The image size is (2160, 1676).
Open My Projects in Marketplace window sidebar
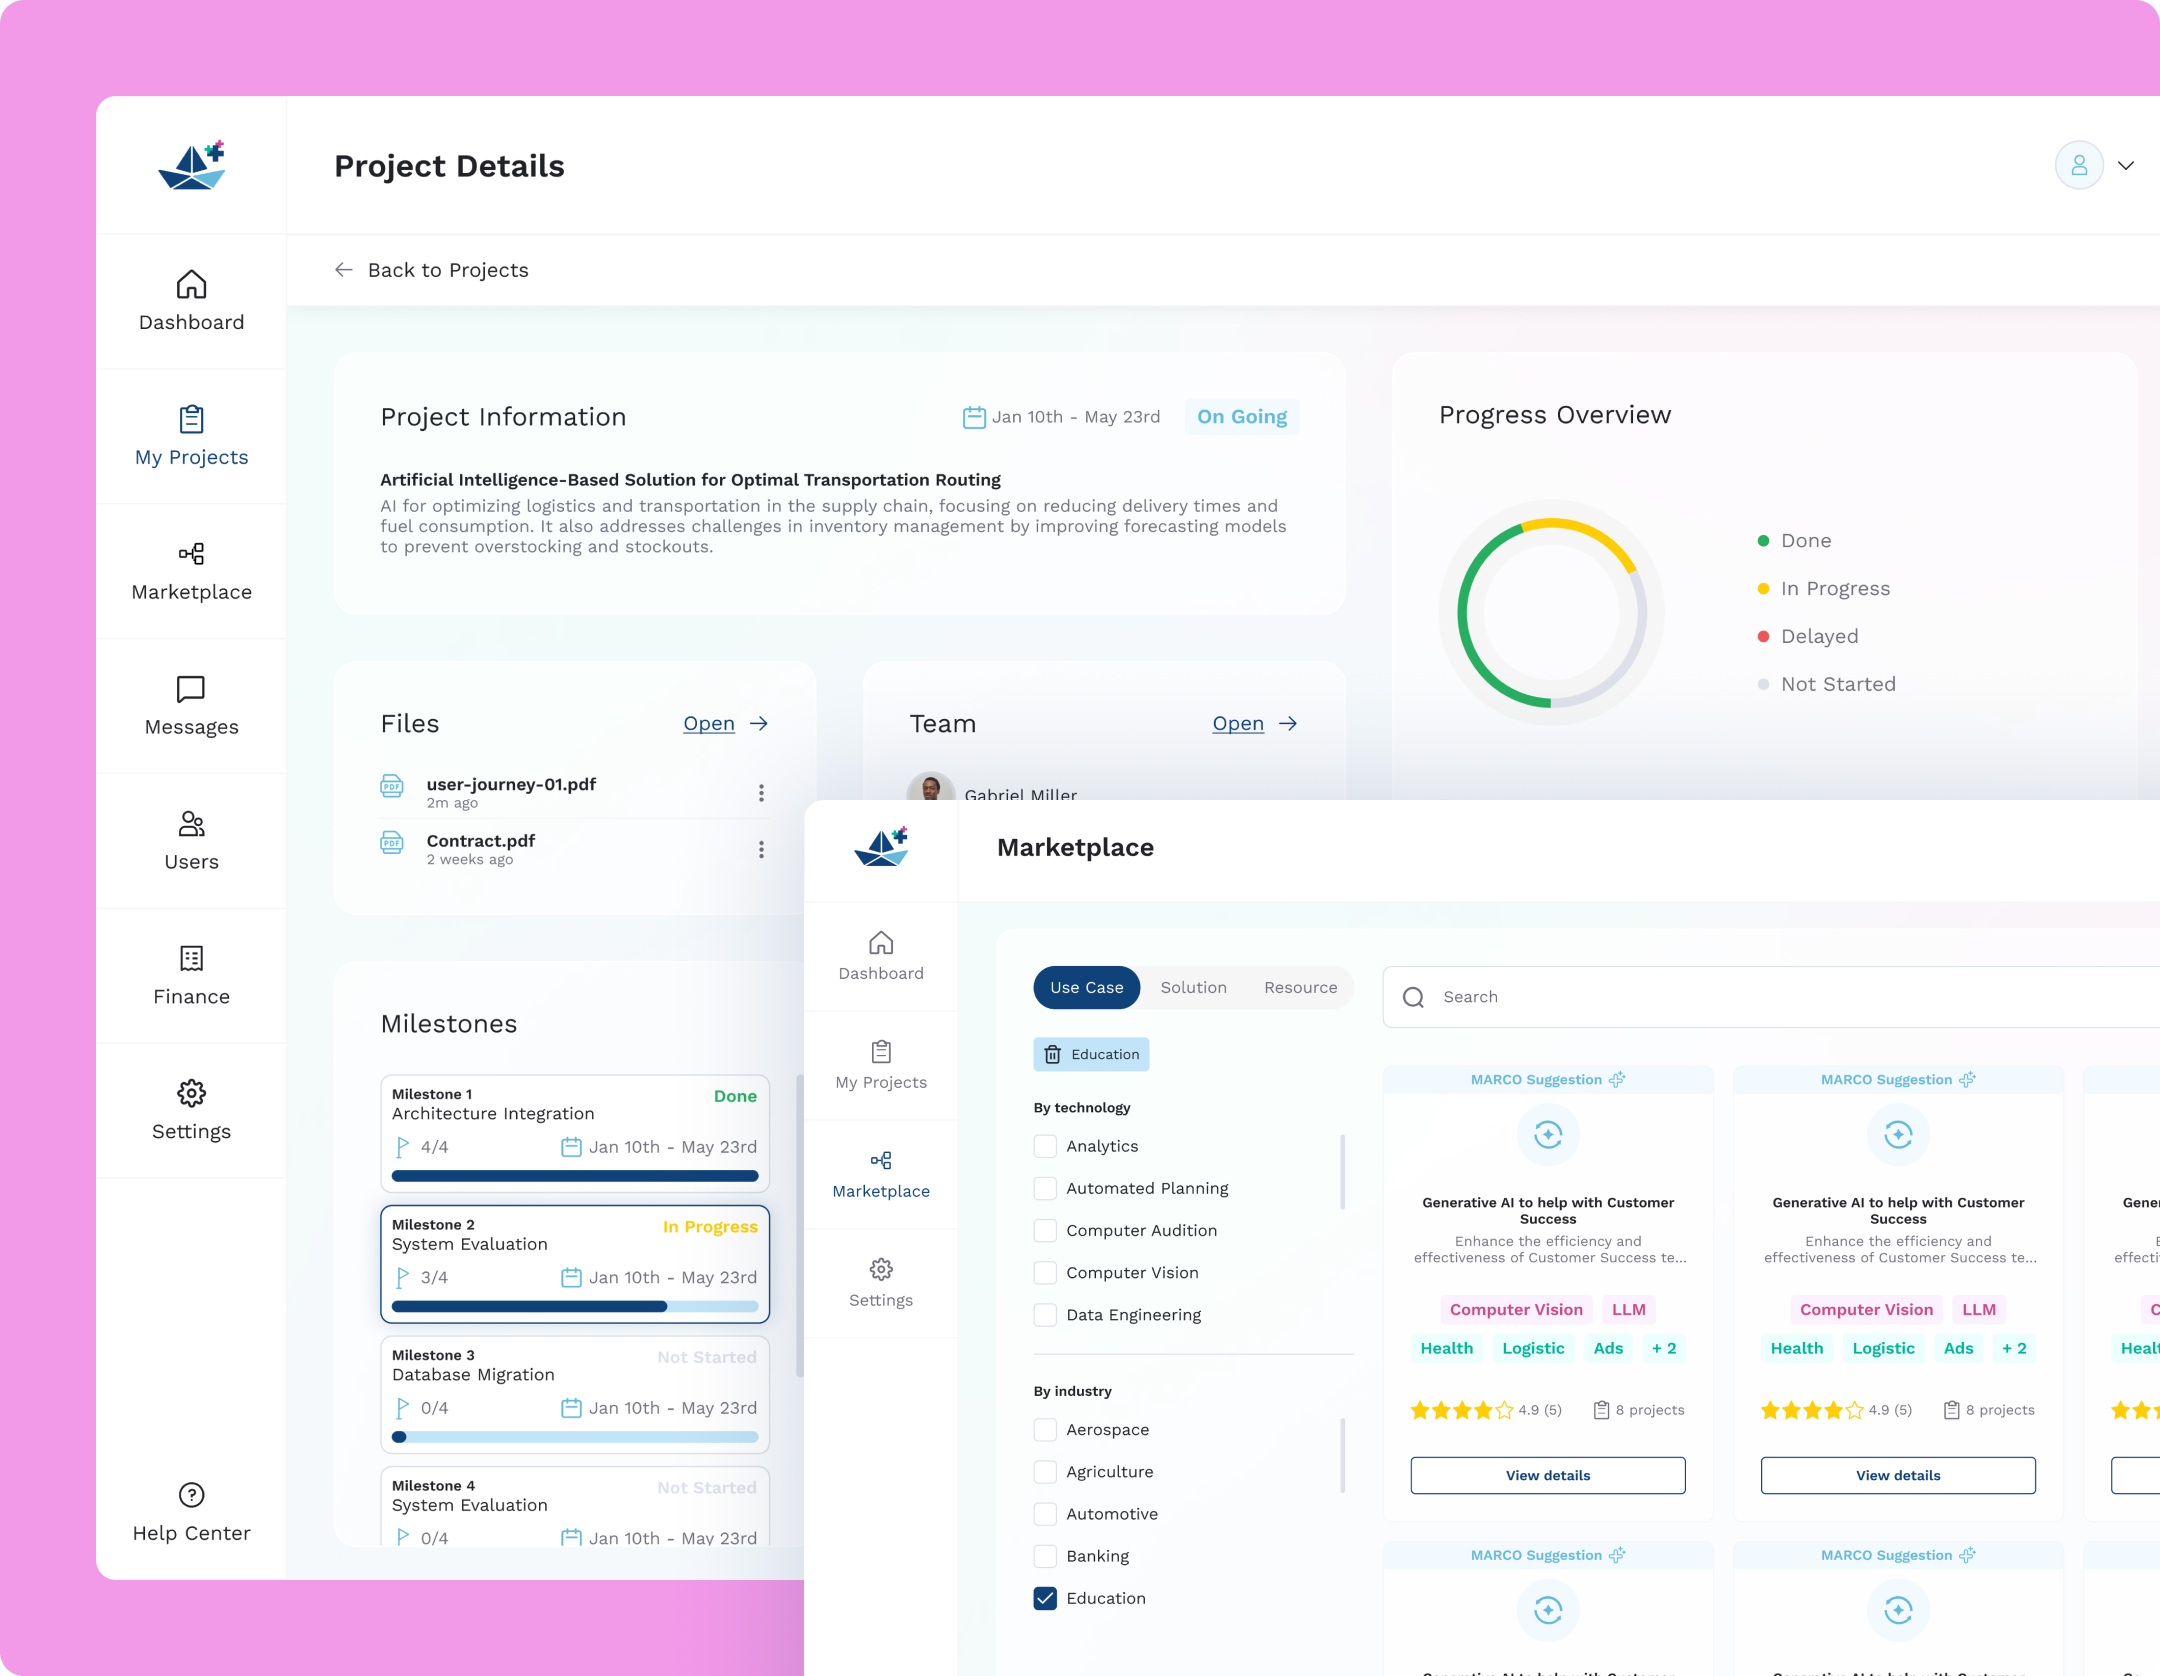881,1065
